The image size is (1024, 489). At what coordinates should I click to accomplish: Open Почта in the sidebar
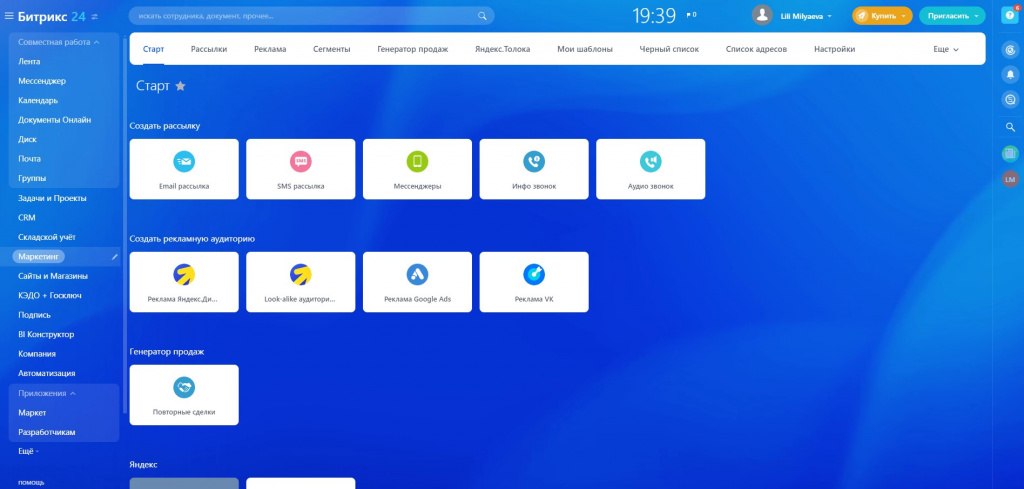tap(29, 159)
